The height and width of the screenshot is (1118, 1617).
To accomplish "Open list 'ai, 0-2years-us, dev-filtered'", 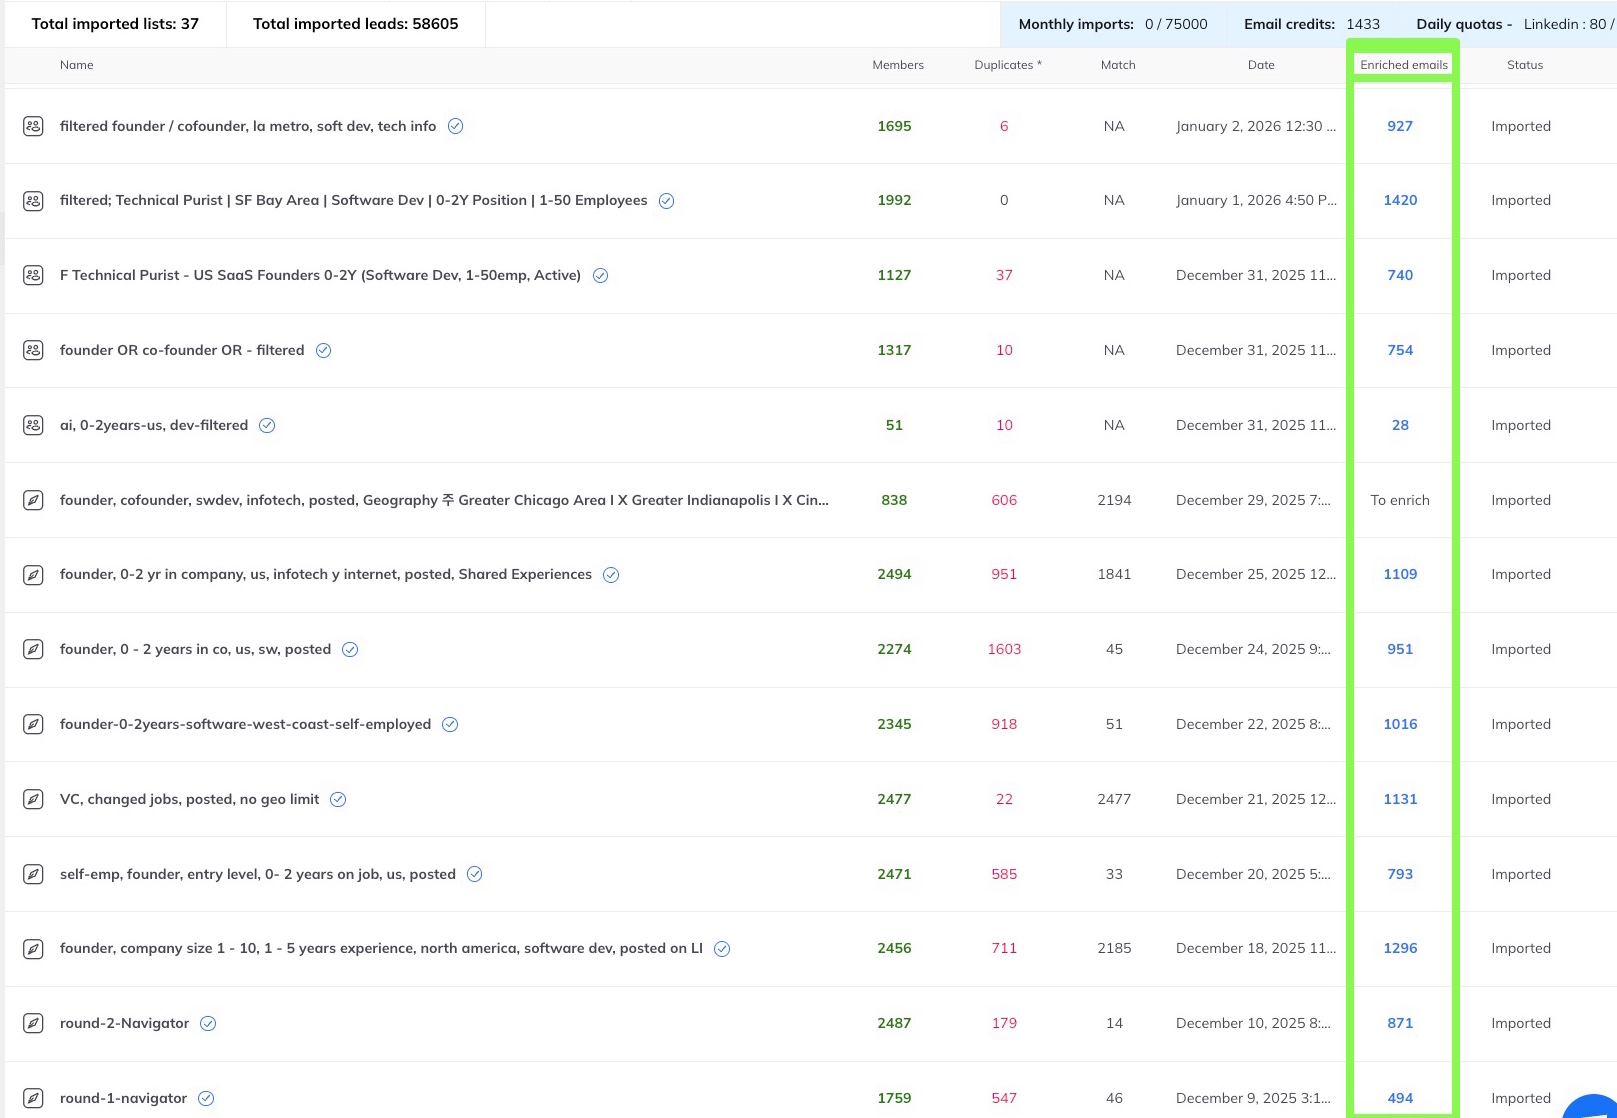I will [154, 425].
